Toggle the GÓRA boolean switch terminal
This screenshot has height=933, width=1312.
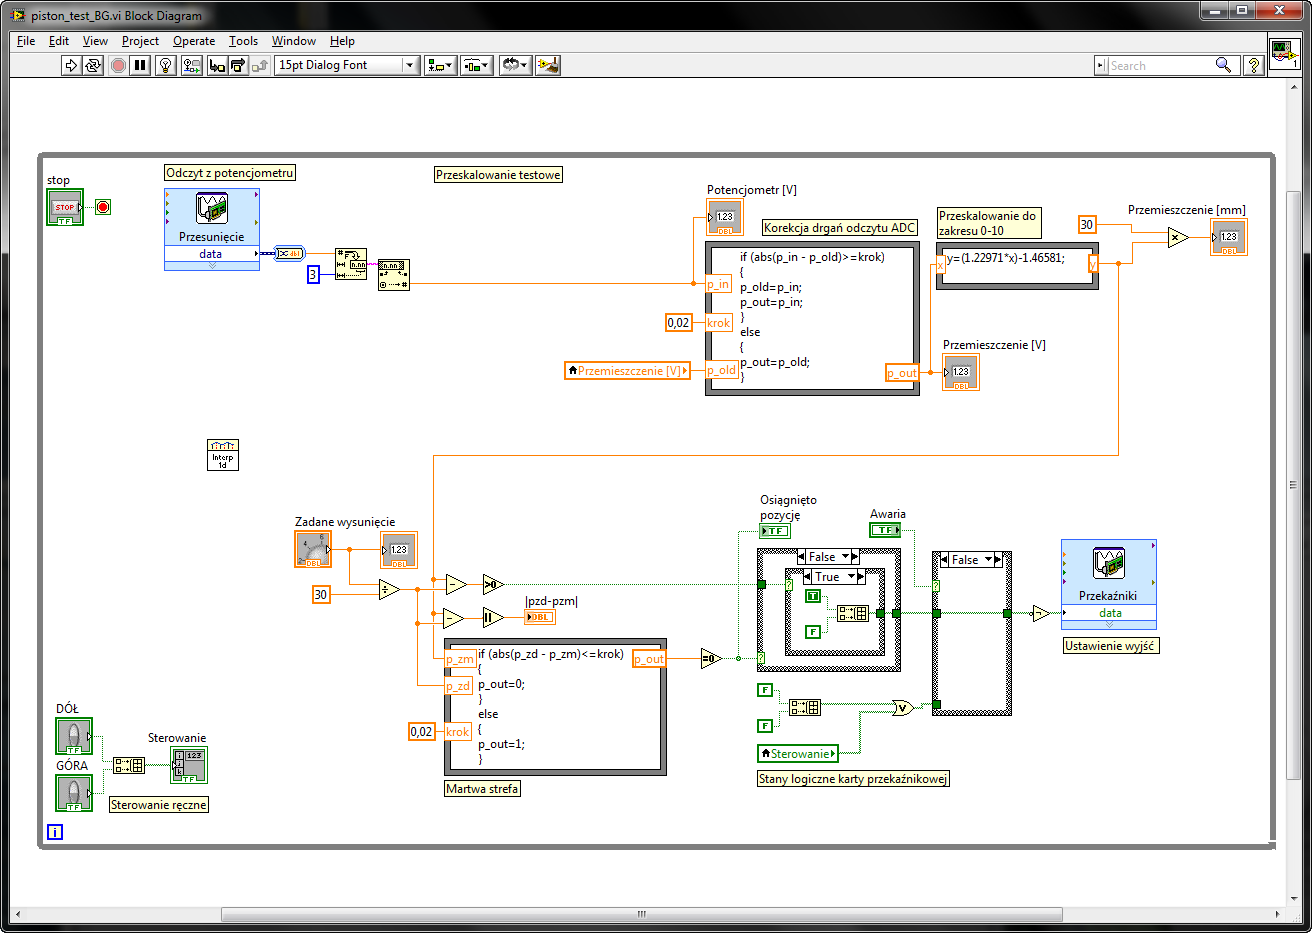(x=74, y=793)
